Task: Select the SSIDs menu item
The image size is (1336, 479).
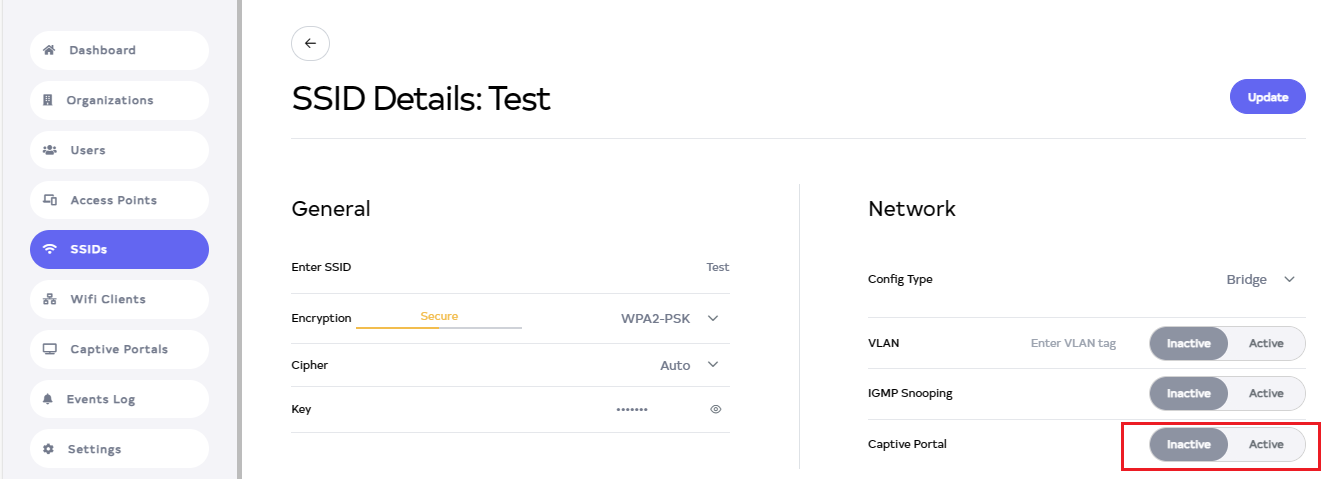Action: (119, 249)
